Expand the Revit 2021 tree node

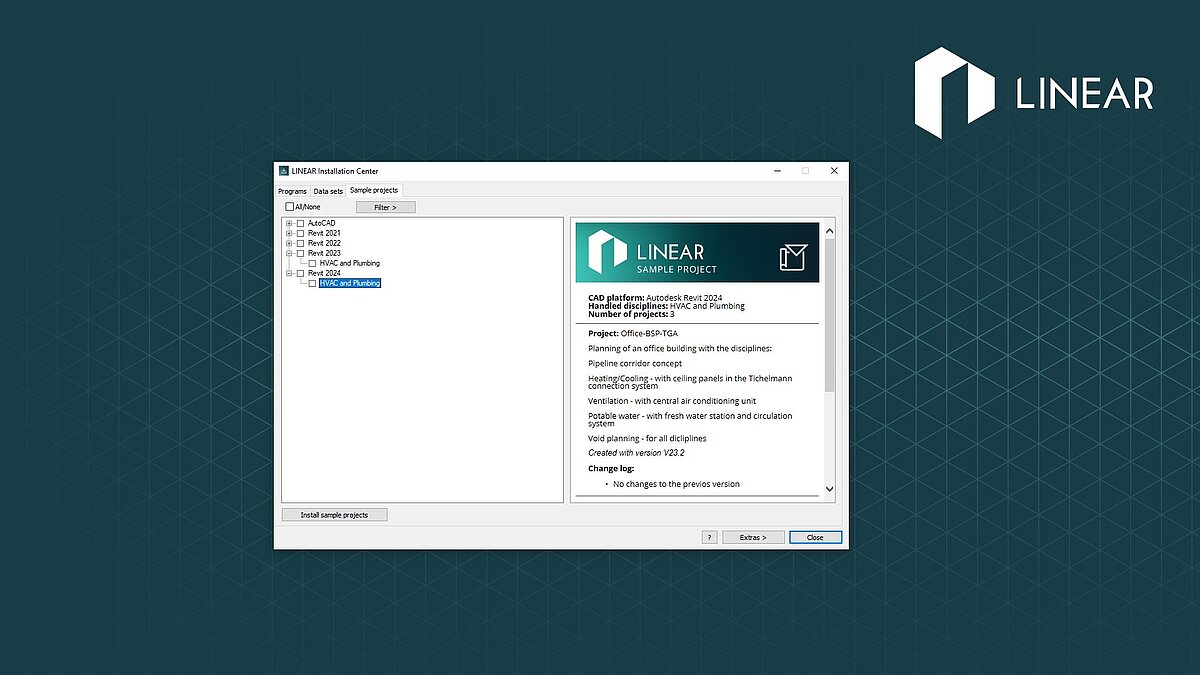coord(289,233)
